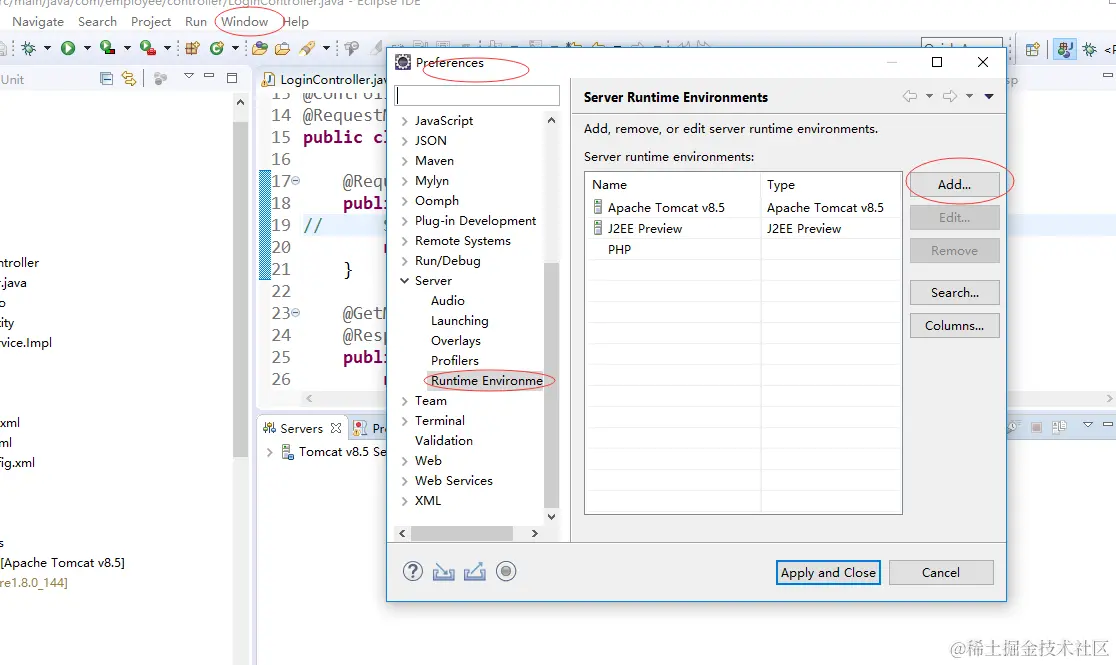Click the Open Type folder icon
The height and width of the screenshot is (665, 1116).
pyautogui.click(x=260, y=48)
